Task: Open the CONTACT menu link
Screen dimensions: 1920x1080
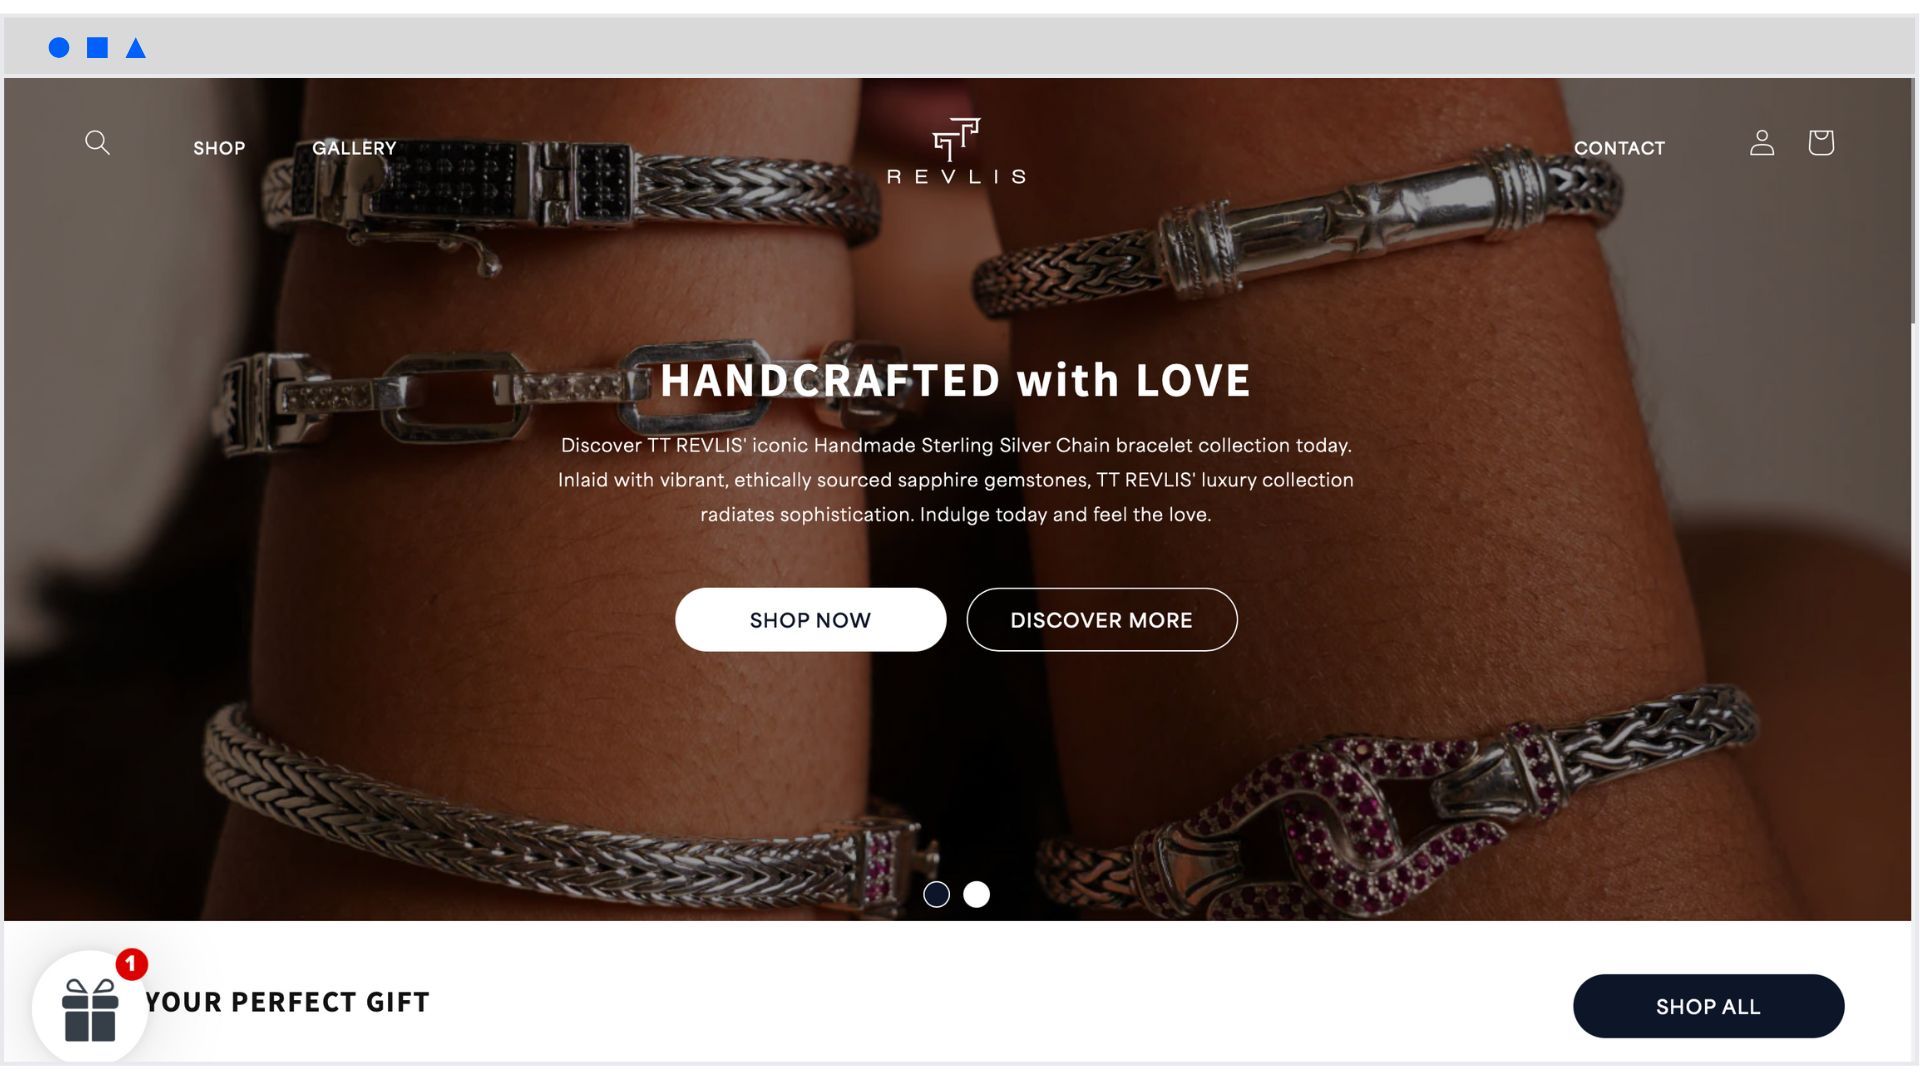Action: pyautogui.click(x=1619, y=148)
